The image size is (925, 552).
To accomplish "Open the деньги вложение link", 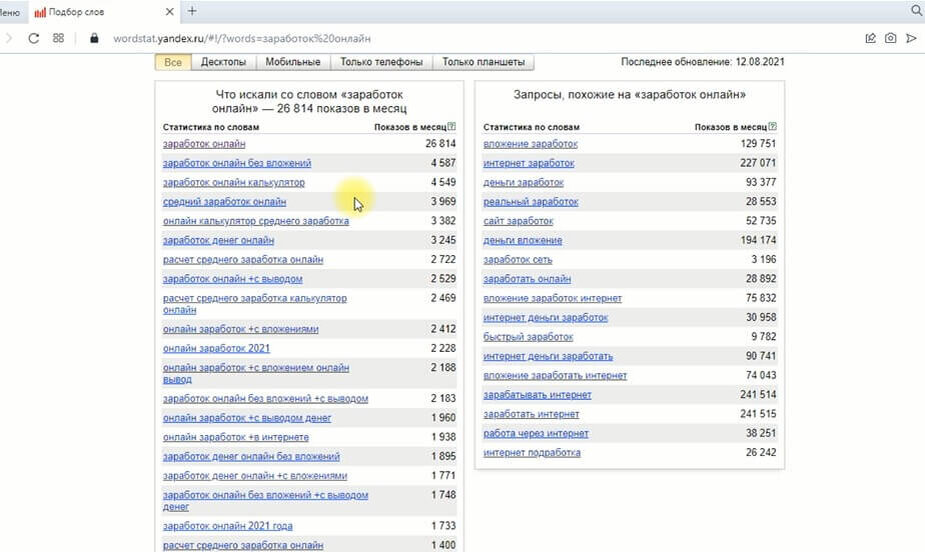I will click(x=522, y=241).
